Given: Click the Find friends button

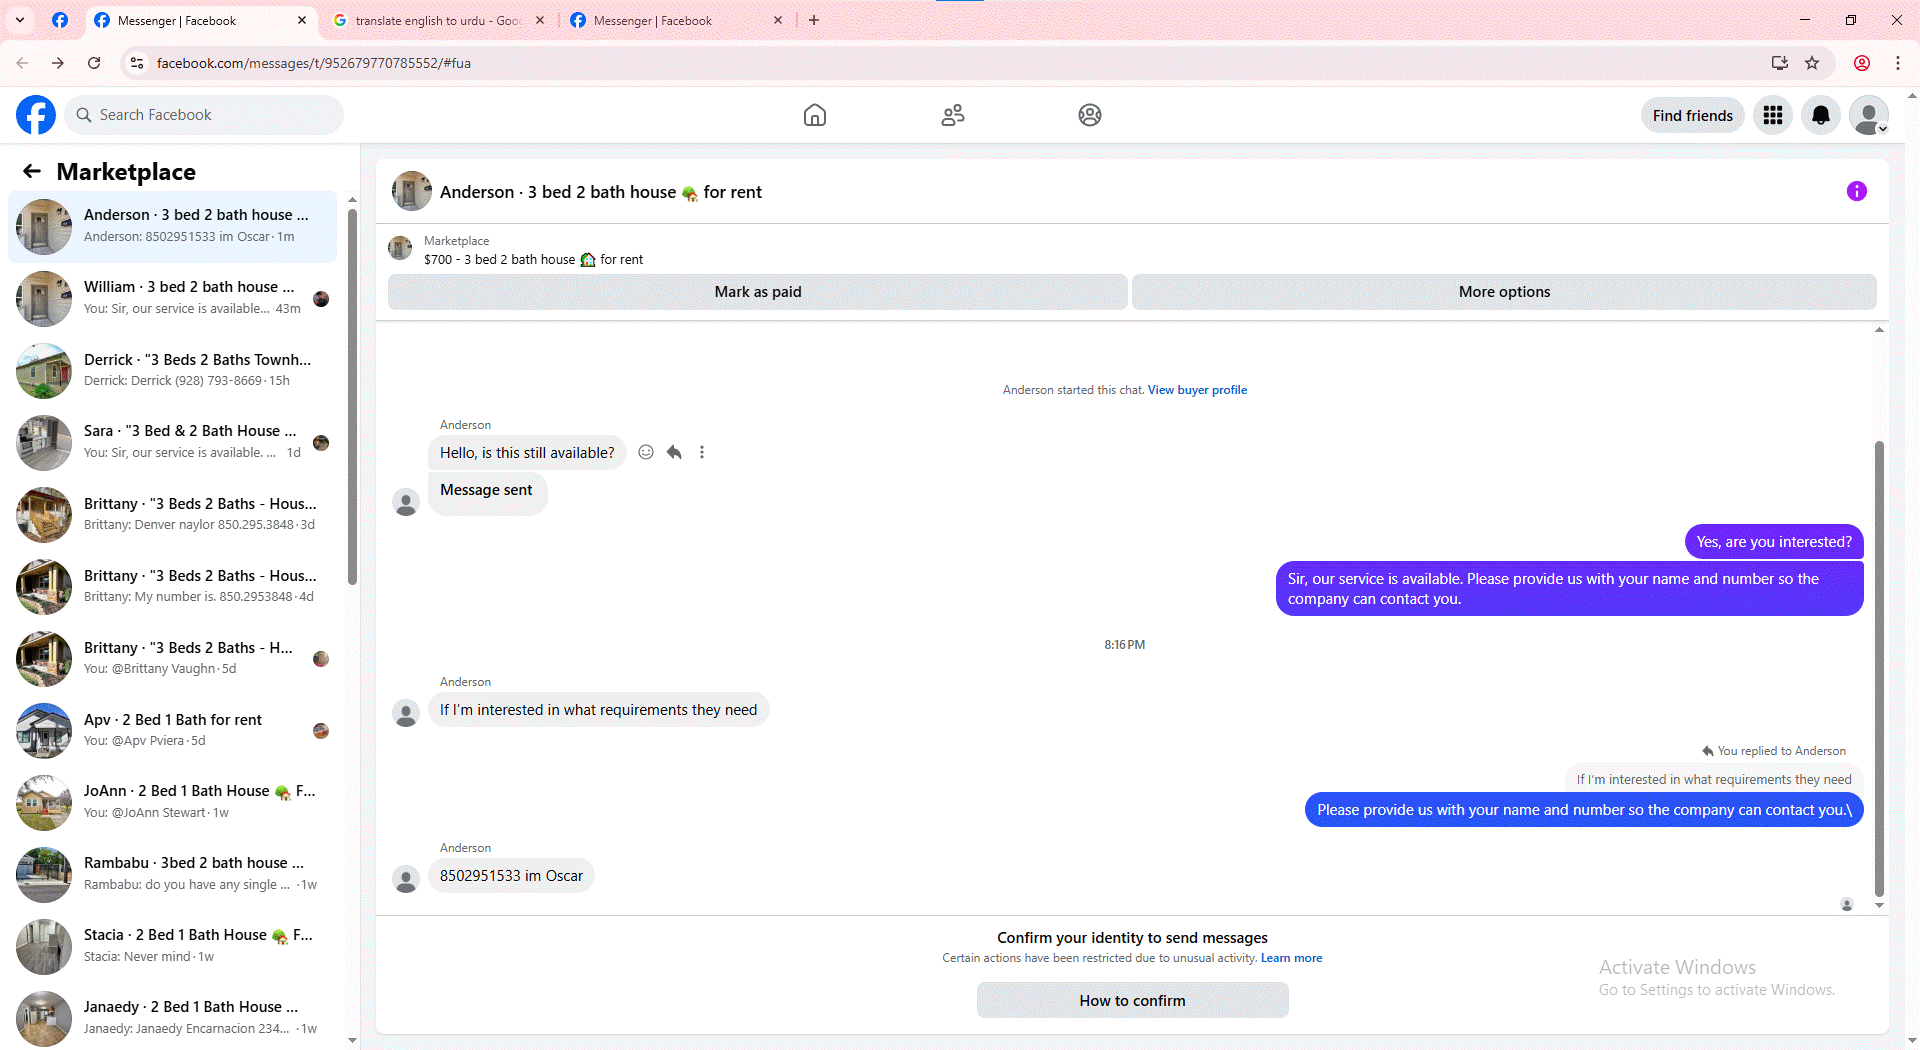Looking at the screenshot, I should [1693, 115].
